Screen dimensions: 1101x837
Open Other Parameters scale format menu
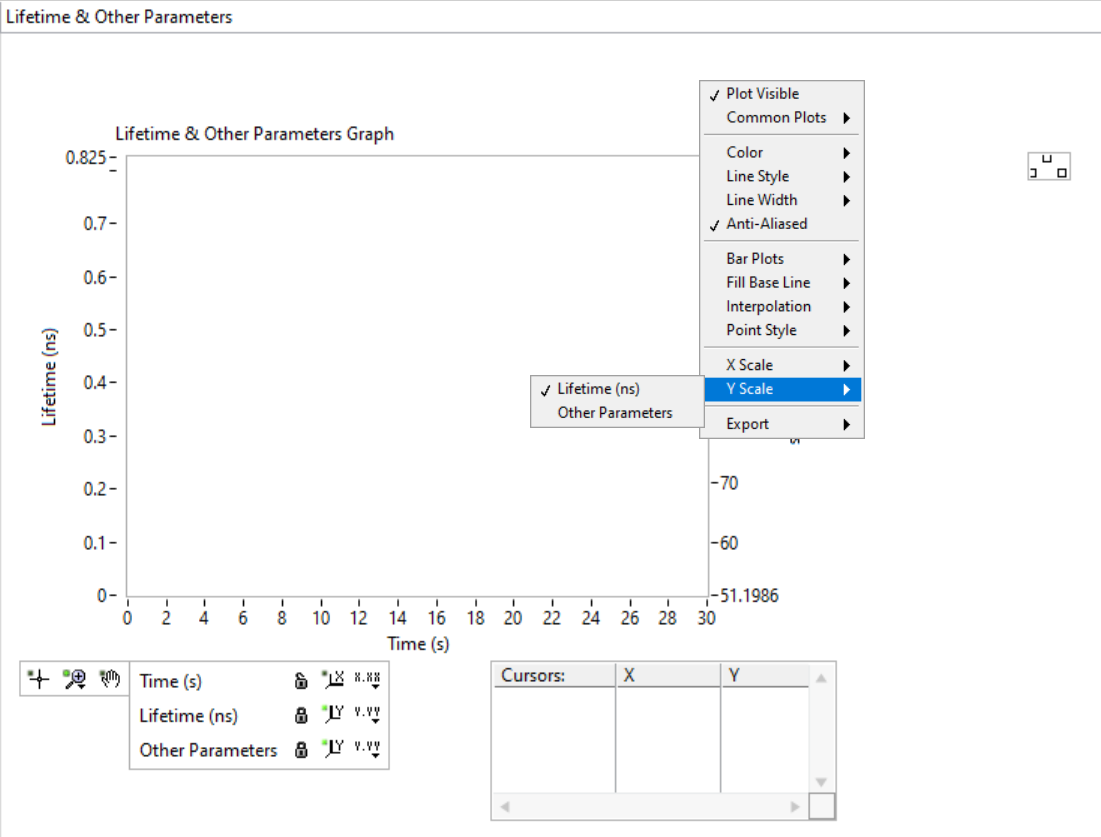click(367, 749)
